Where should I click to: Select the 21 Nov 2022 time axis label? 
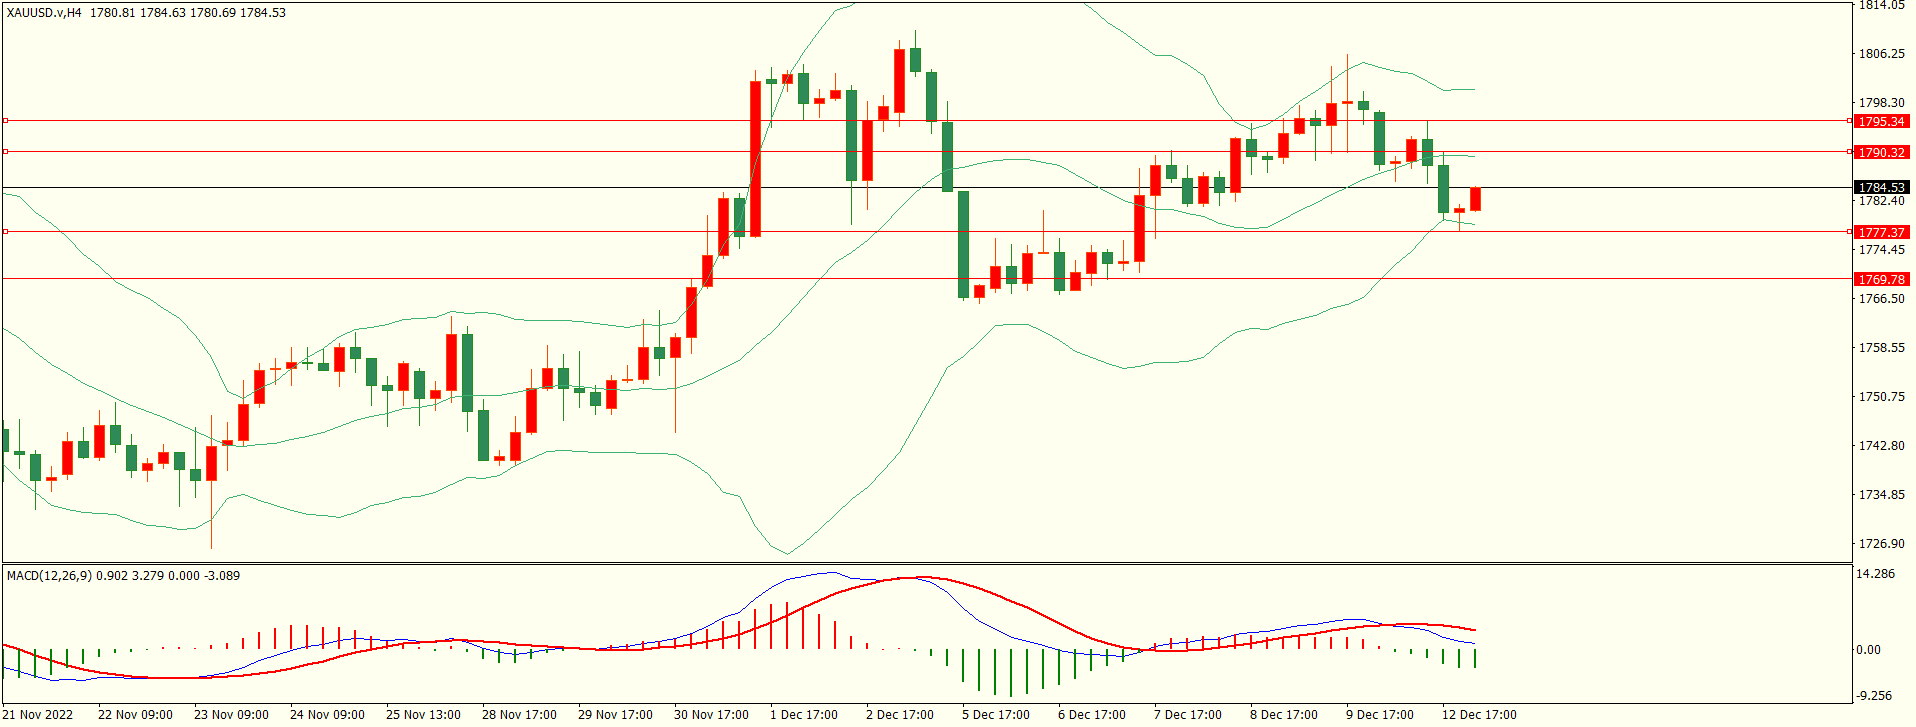tap(39, 715)
